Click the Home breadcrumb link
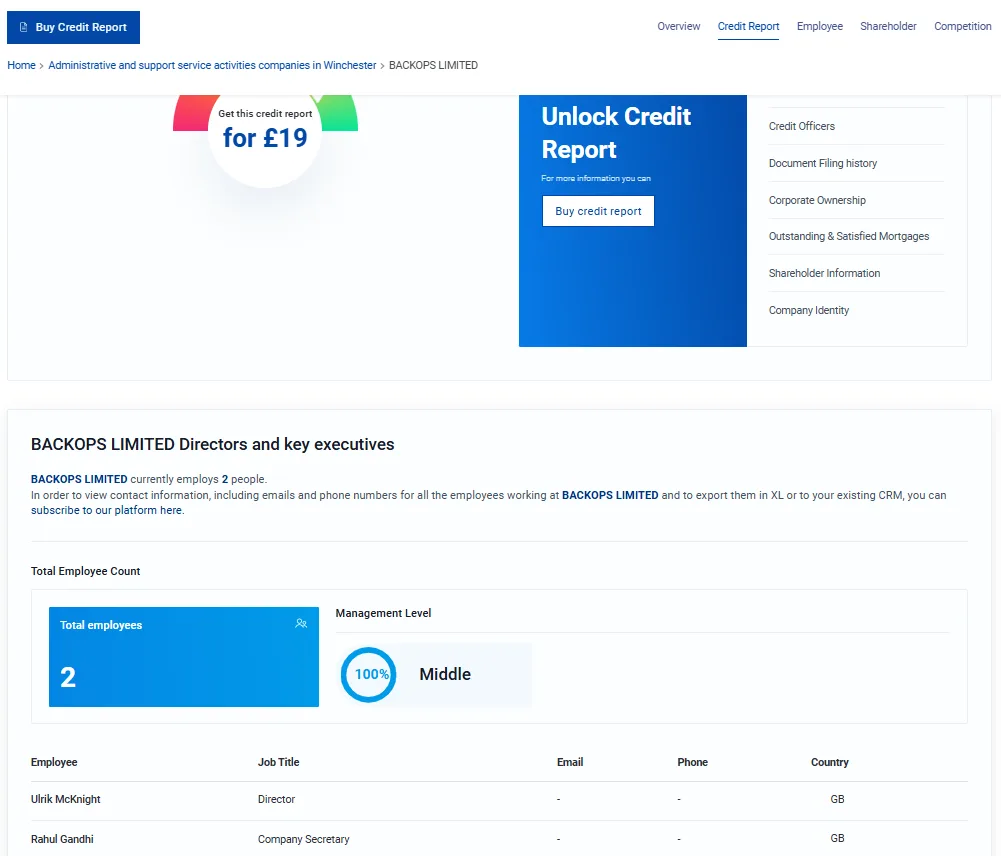Viewport: 1001px width, 856px height. tap(21, 65)
